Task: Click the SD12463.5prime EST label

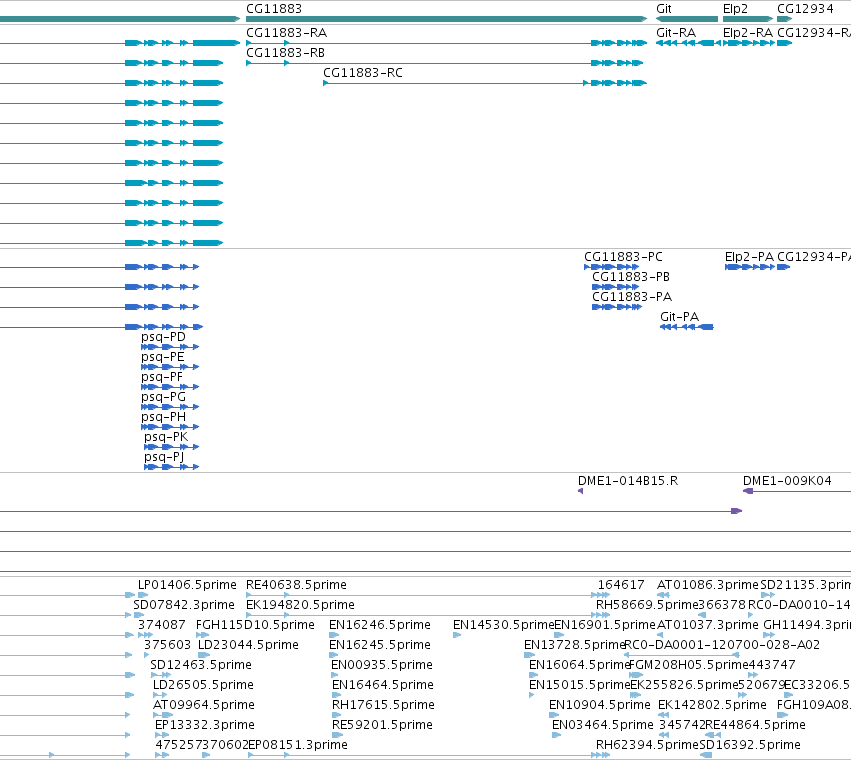Action: click(x=201, y=666)
